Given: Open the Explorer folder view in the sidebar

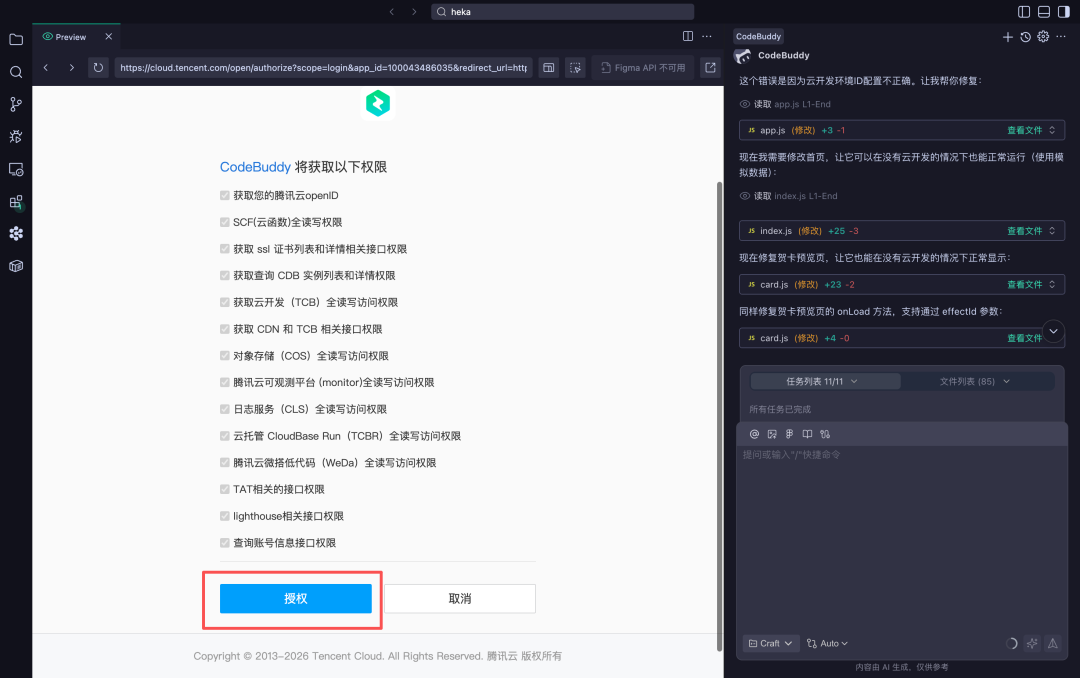Looking at the screenshot, I should tap(15, 40).
